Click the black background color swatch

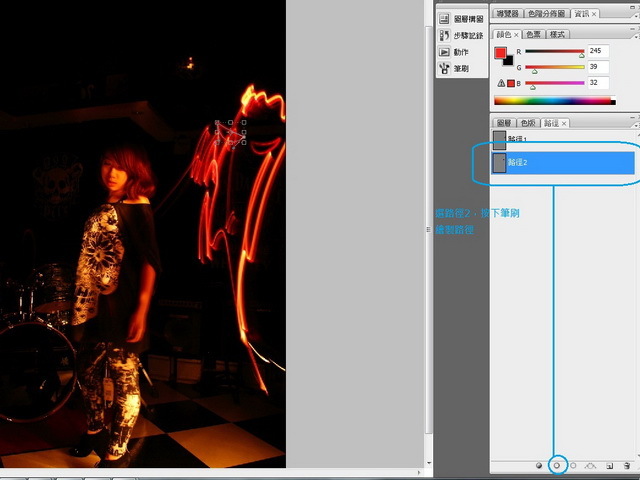tap(509, 62)
